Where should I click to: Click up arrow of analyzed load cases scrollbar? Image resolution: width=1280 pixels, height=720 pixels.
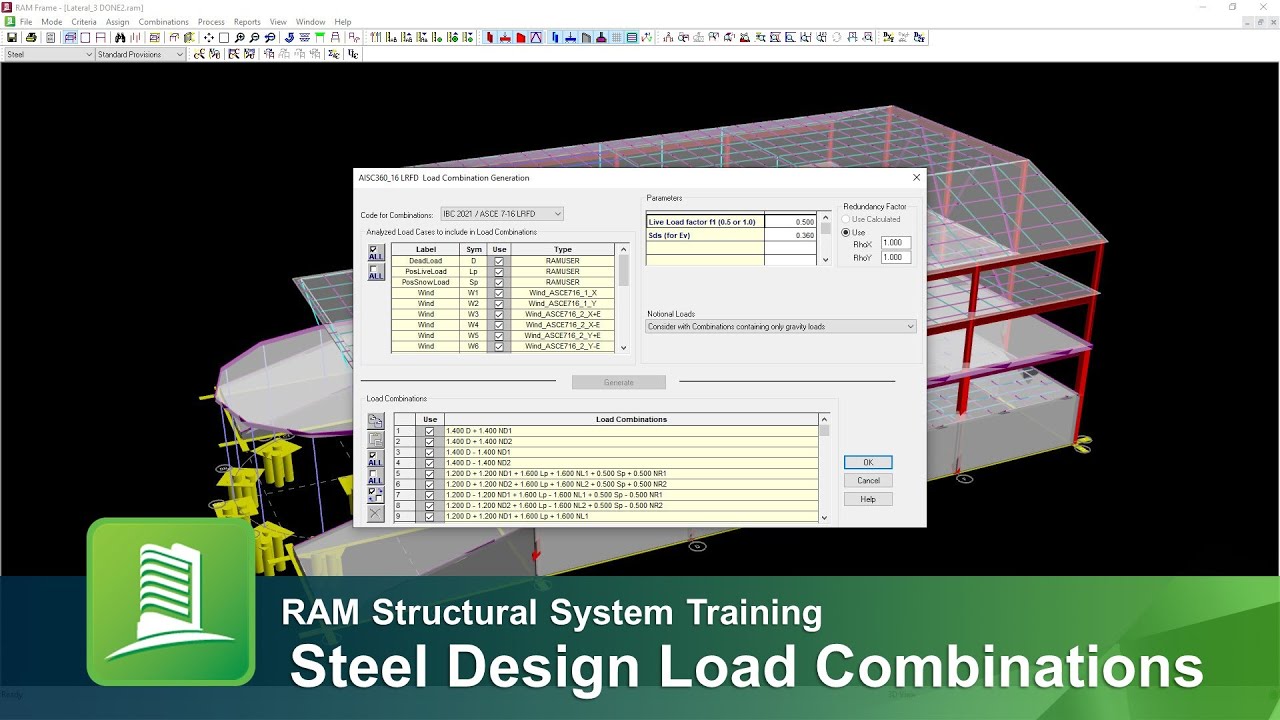[624, 249]
